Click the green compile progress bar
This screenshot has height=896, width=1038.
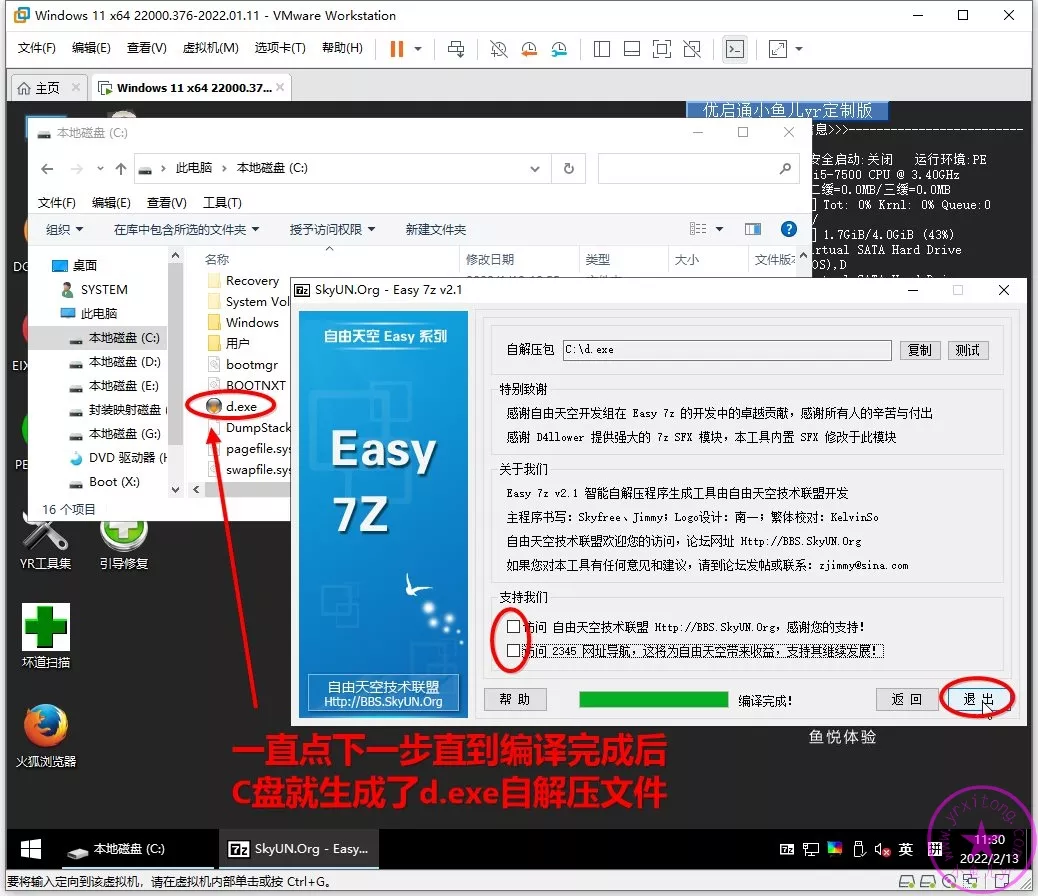(x=653, y=700)
